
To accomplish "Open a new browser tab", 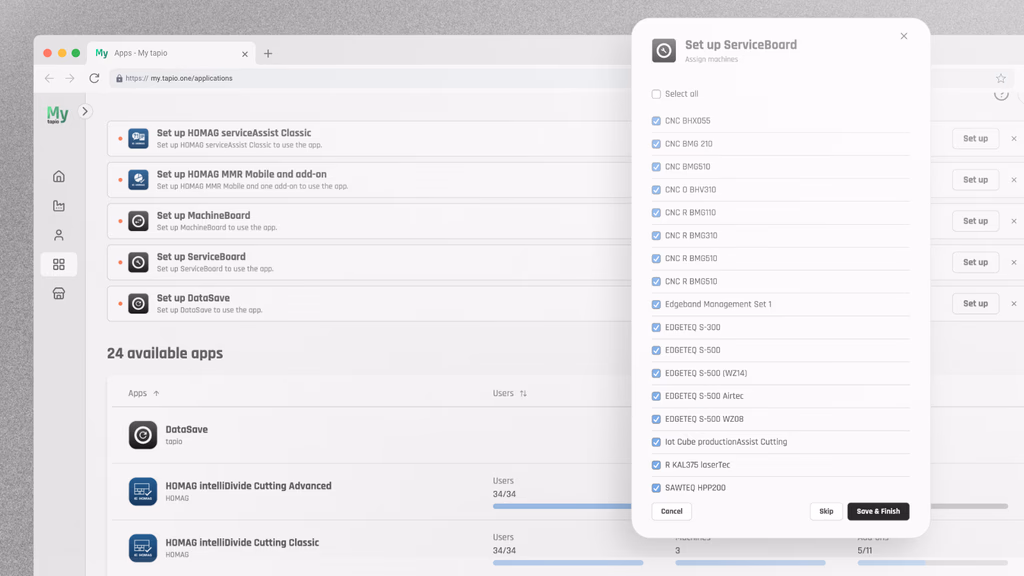I will click(x=268, y=53).
